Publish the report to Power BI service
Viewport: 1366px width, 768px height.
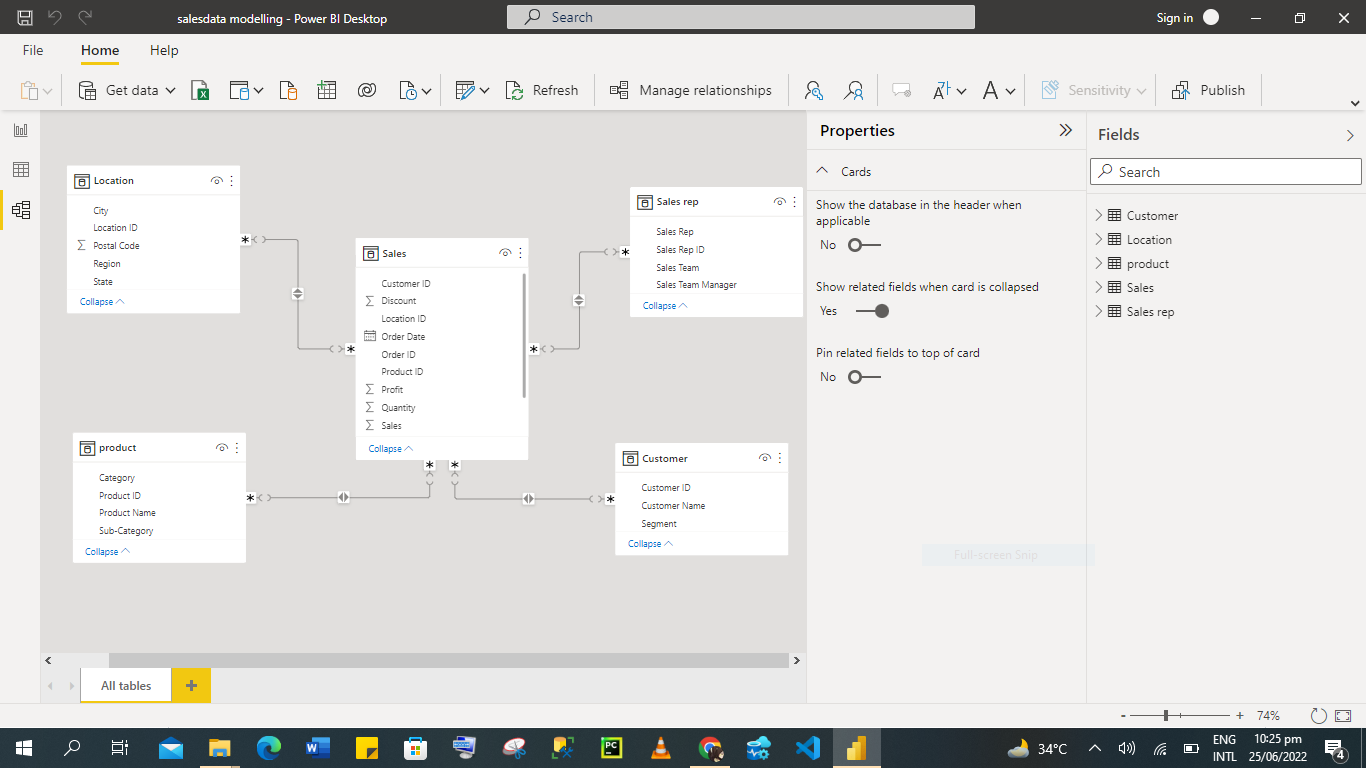[x=1209, y=90]
